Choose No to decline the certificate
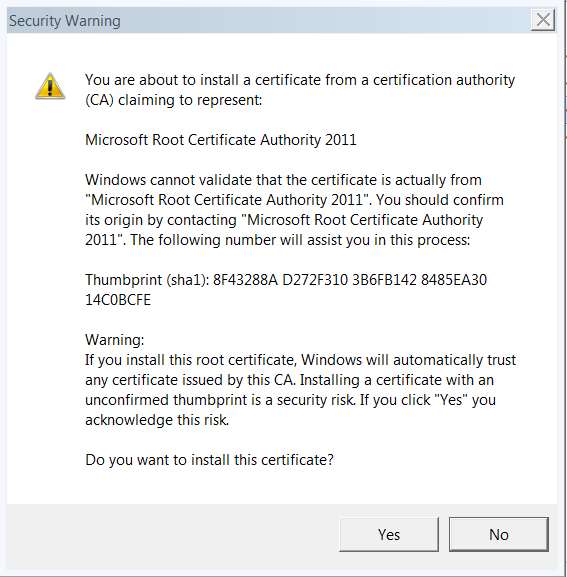Image resolution: width=567 pixels, height=577 pixels. click(499, 534)
